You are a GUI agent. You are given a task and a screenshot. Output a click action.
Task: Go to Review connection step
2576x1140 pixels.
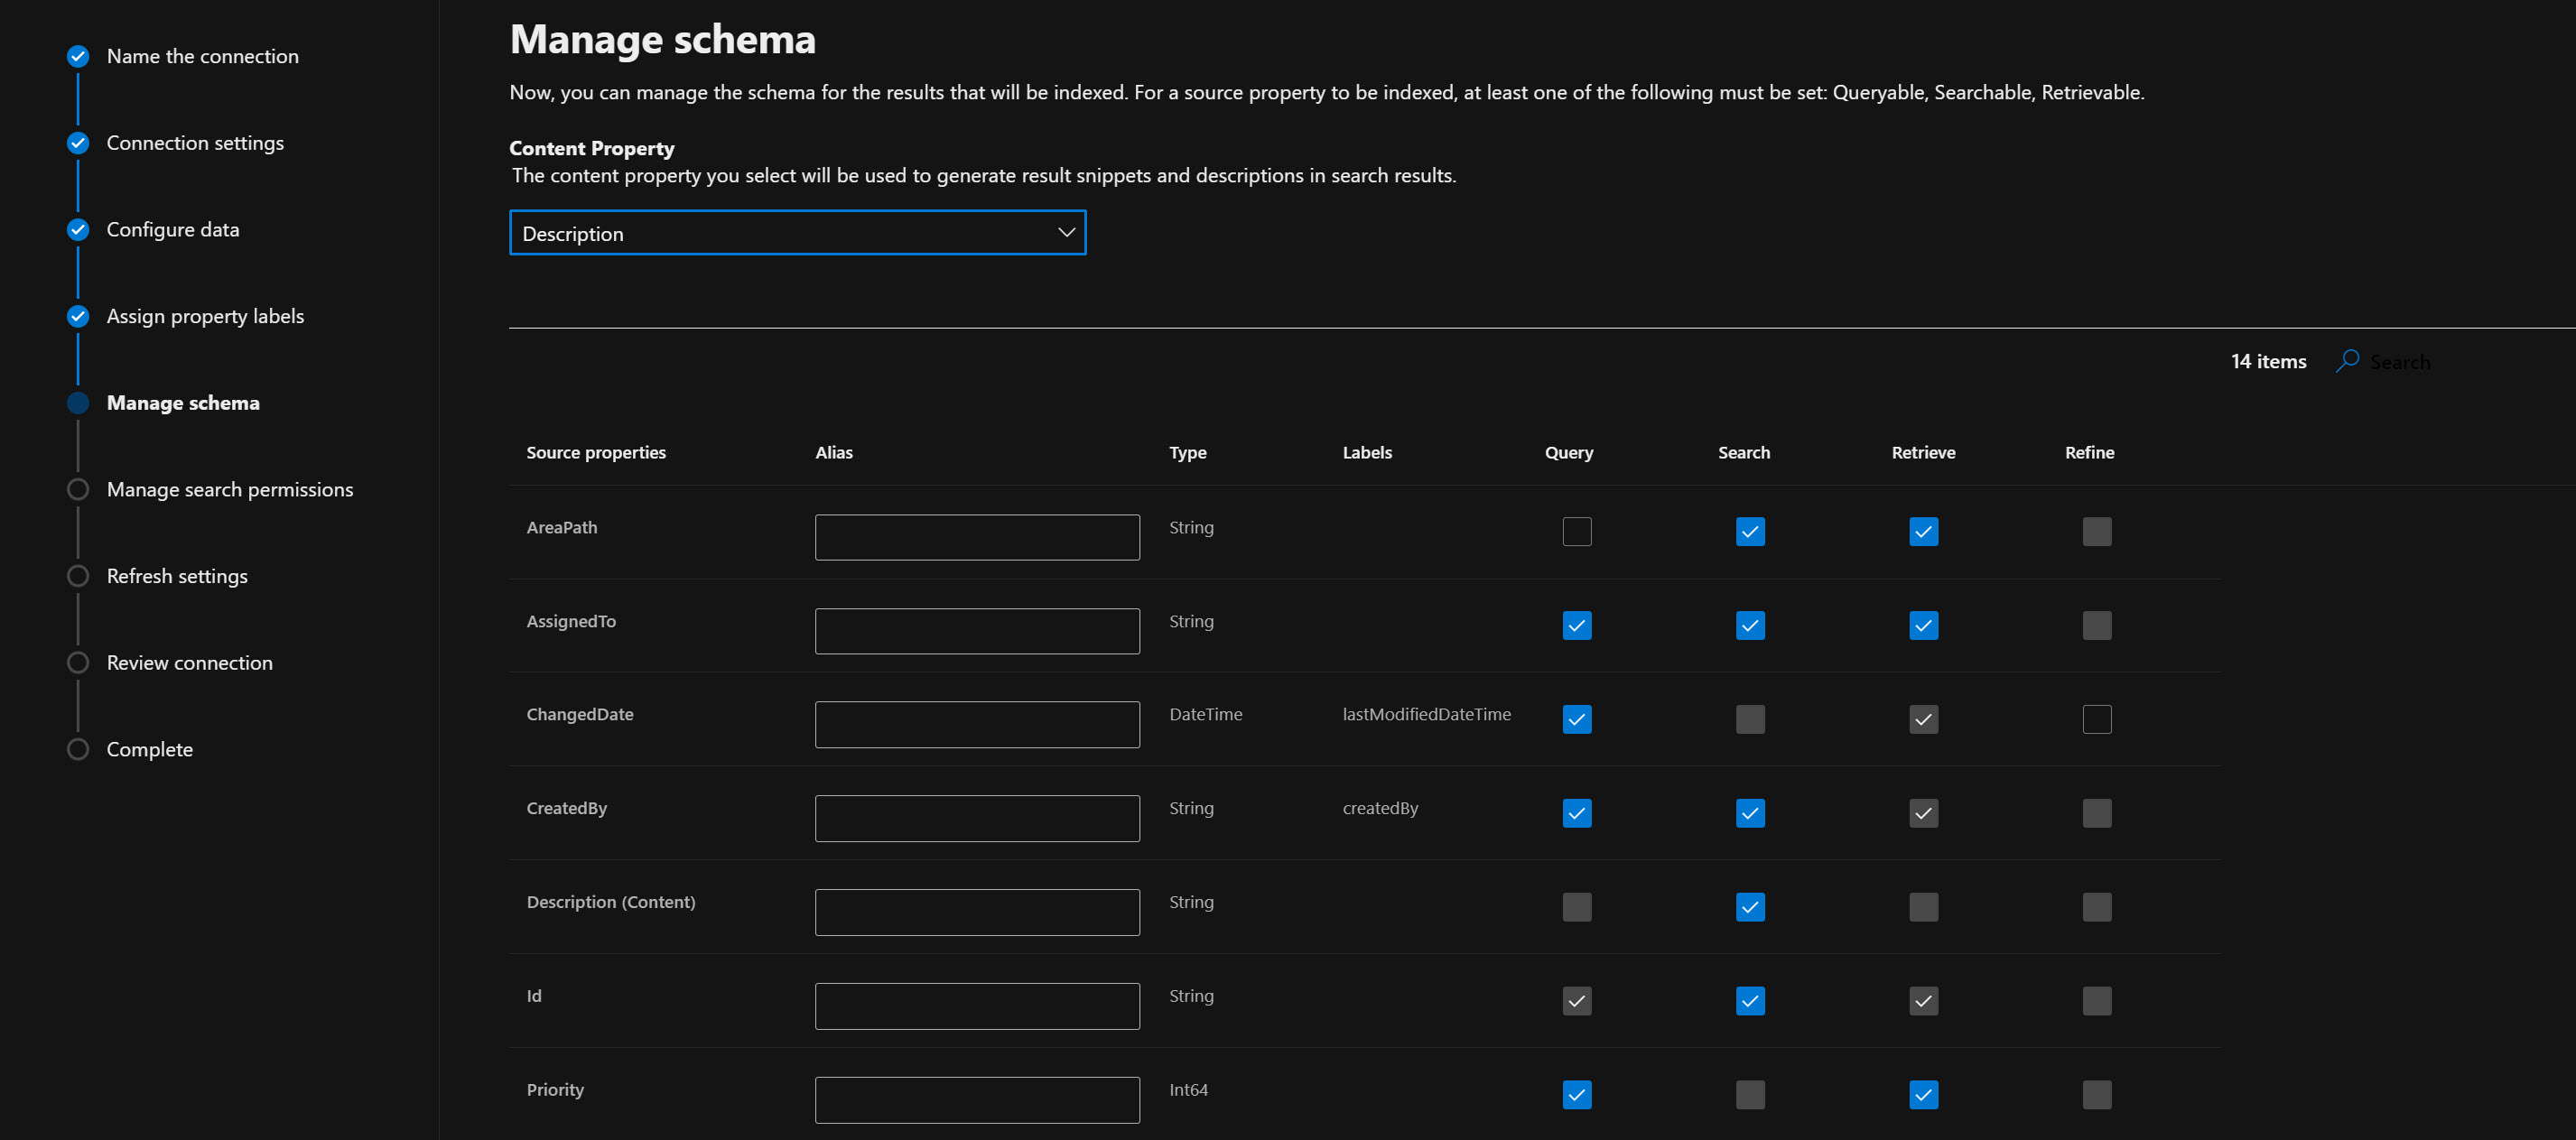(x=189, y=663)
